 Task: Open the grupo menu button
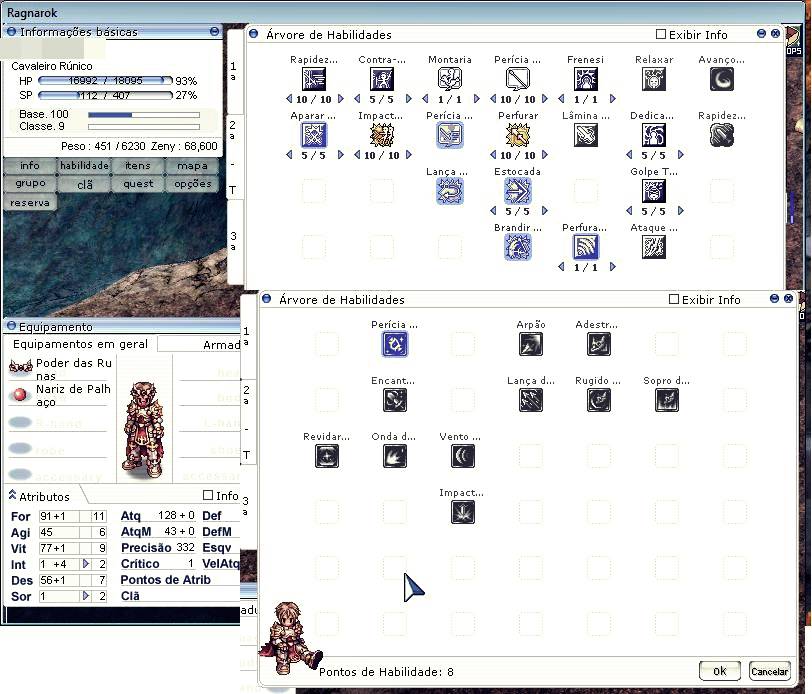coord(30,183)
